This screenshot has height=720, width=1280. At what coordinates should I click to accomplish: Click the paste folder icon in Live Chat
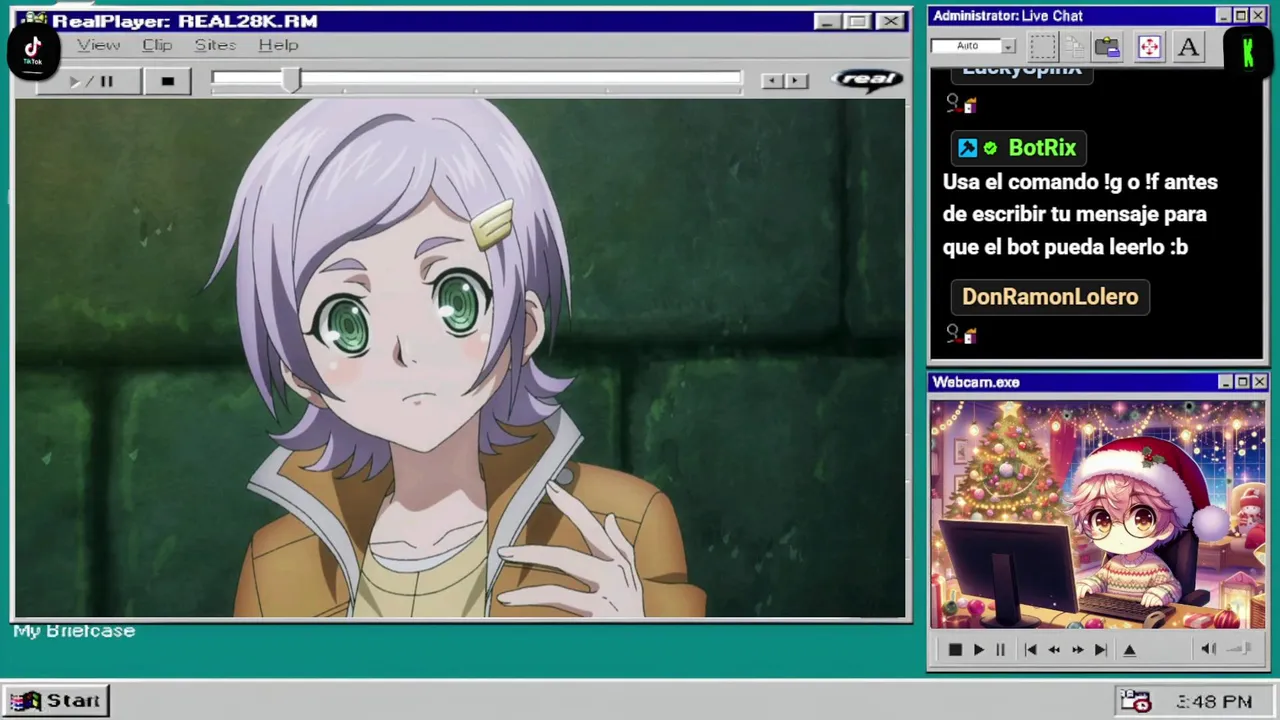pos(1107,46)
